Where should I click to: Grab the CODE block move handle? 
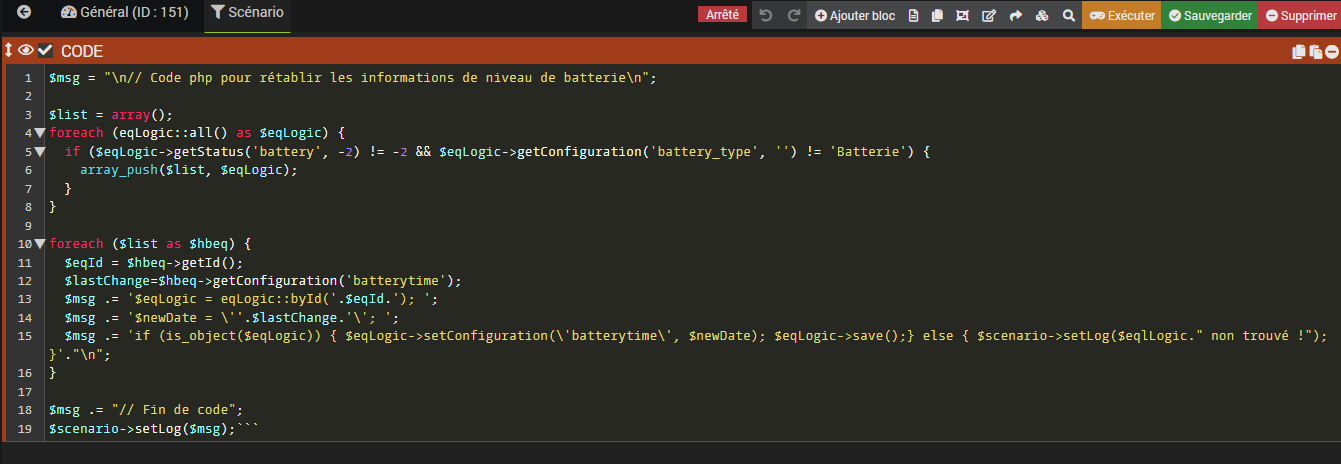8,50
